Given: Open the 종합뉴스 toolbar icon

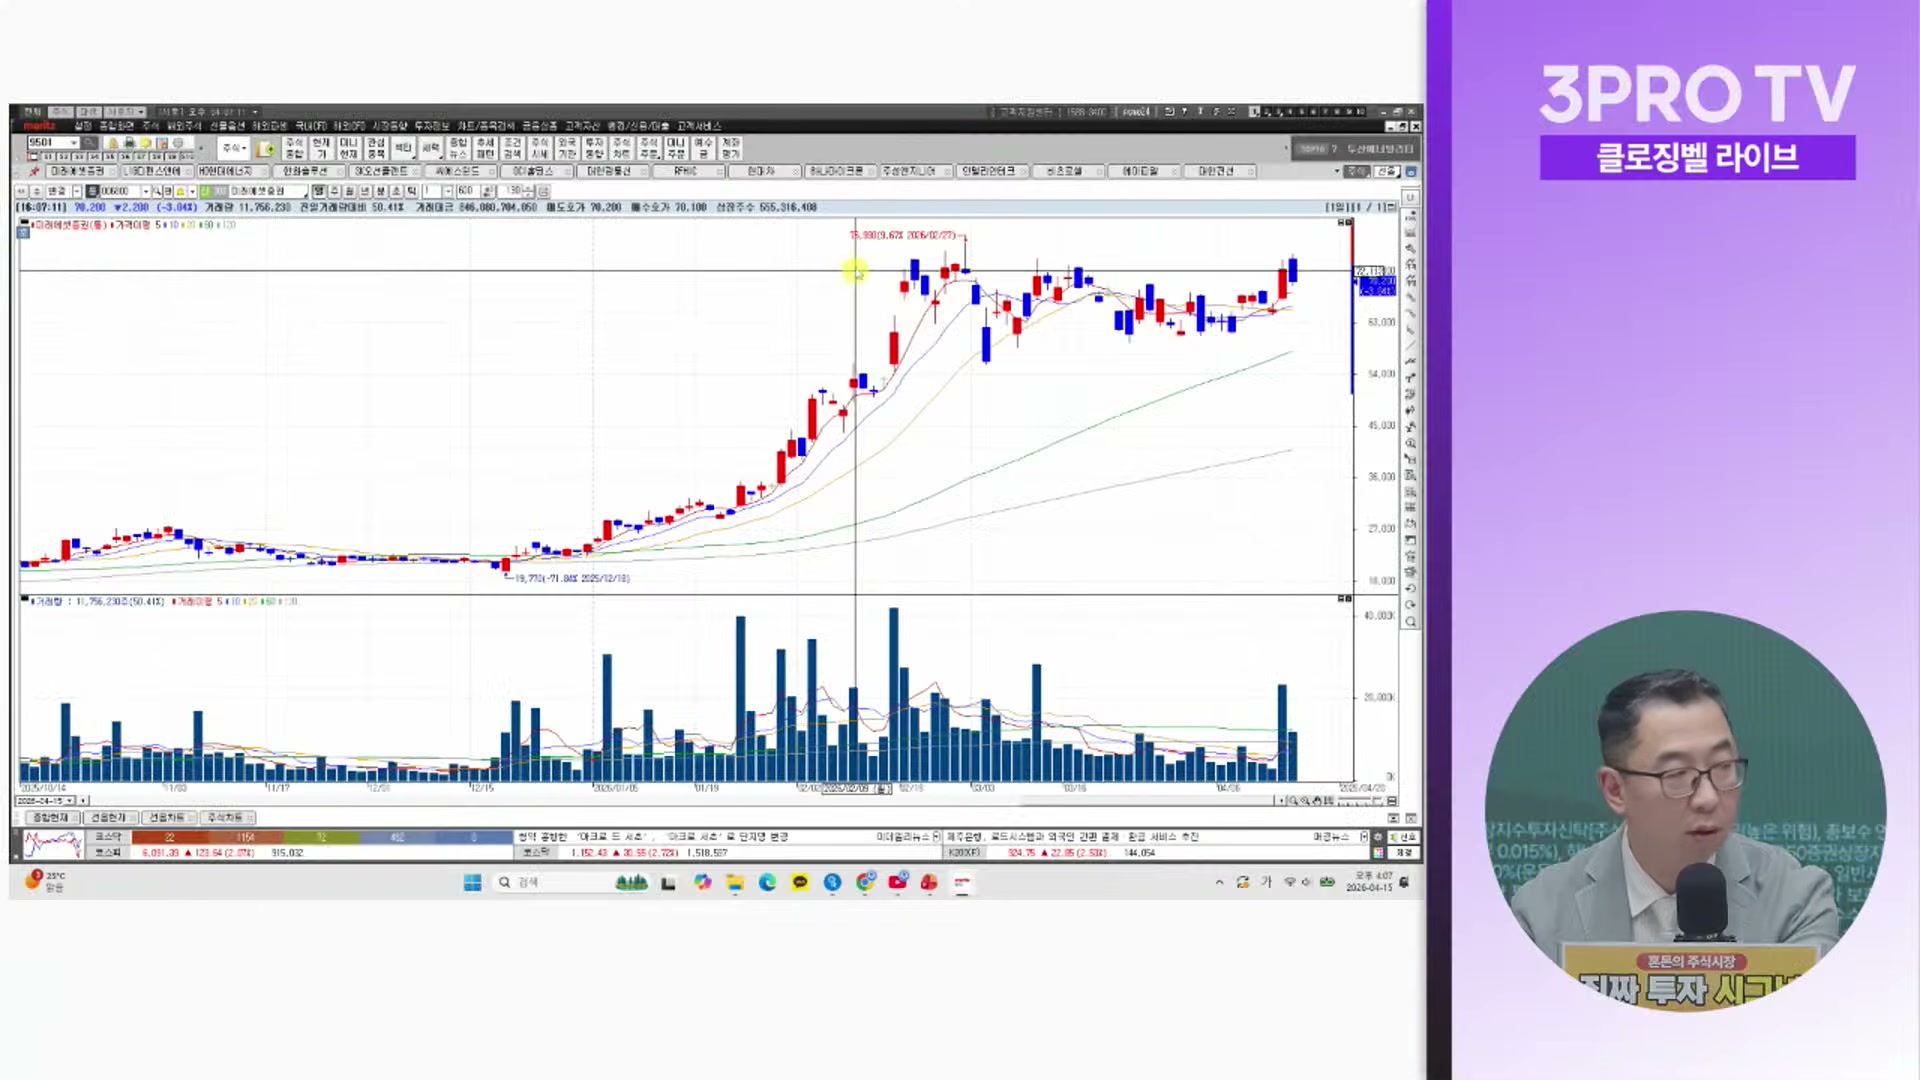Looking at the screenshot, I should pyautogui.click(x=457, y=147).
